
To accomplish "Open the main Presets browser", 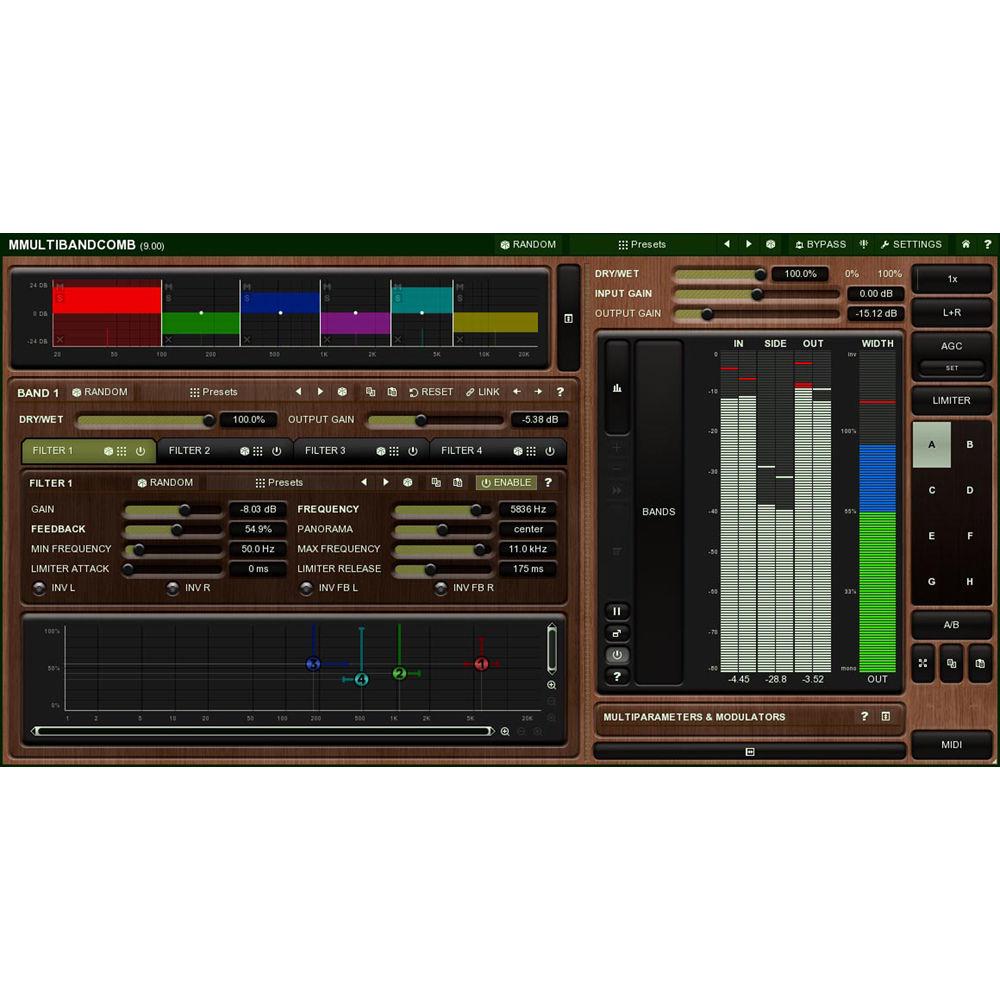I will [644, 244].
